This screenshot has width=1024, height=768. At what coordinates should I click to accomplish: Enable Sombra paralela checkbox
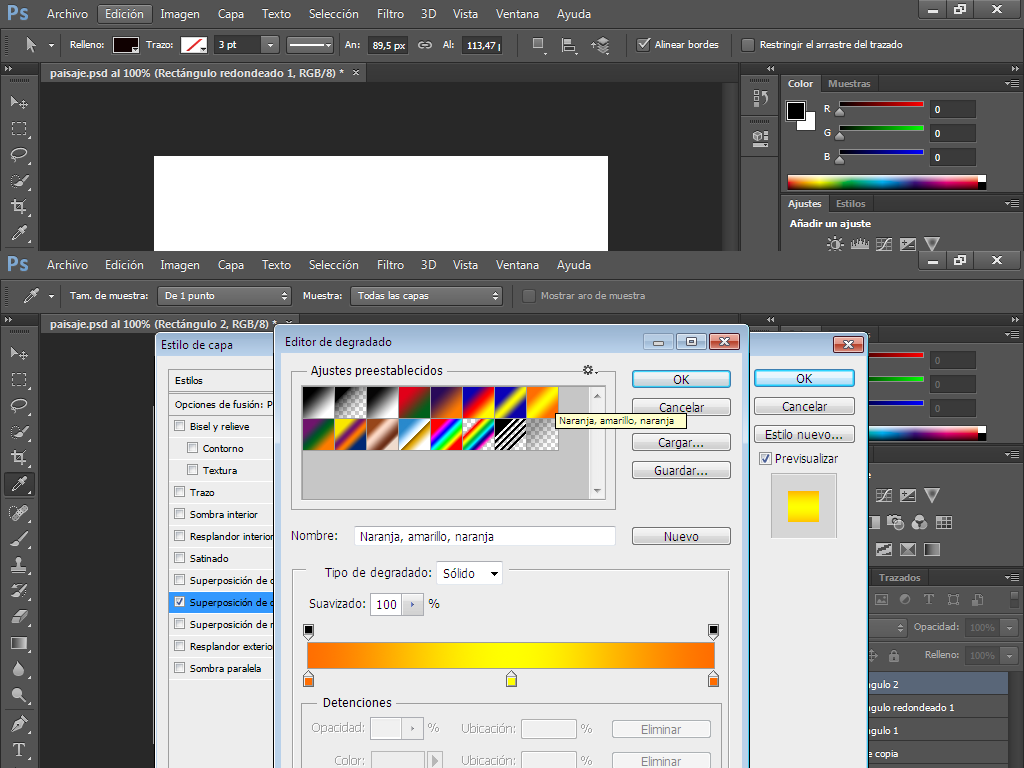pos(180,667)
